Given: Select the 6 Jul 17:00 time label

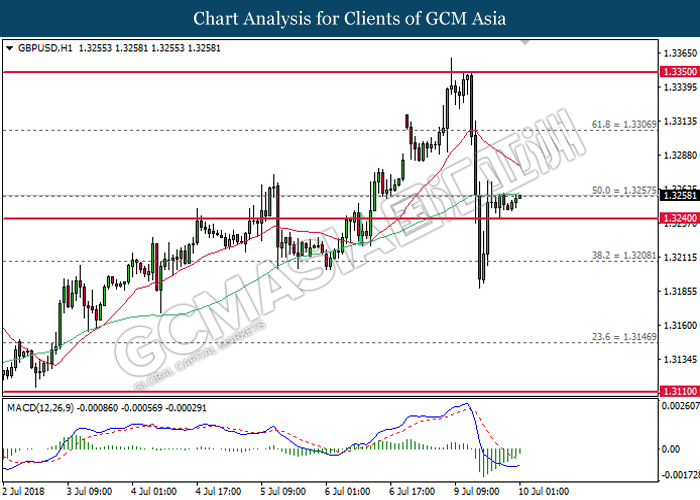Looking at the screenshot, I should [412, 492].
